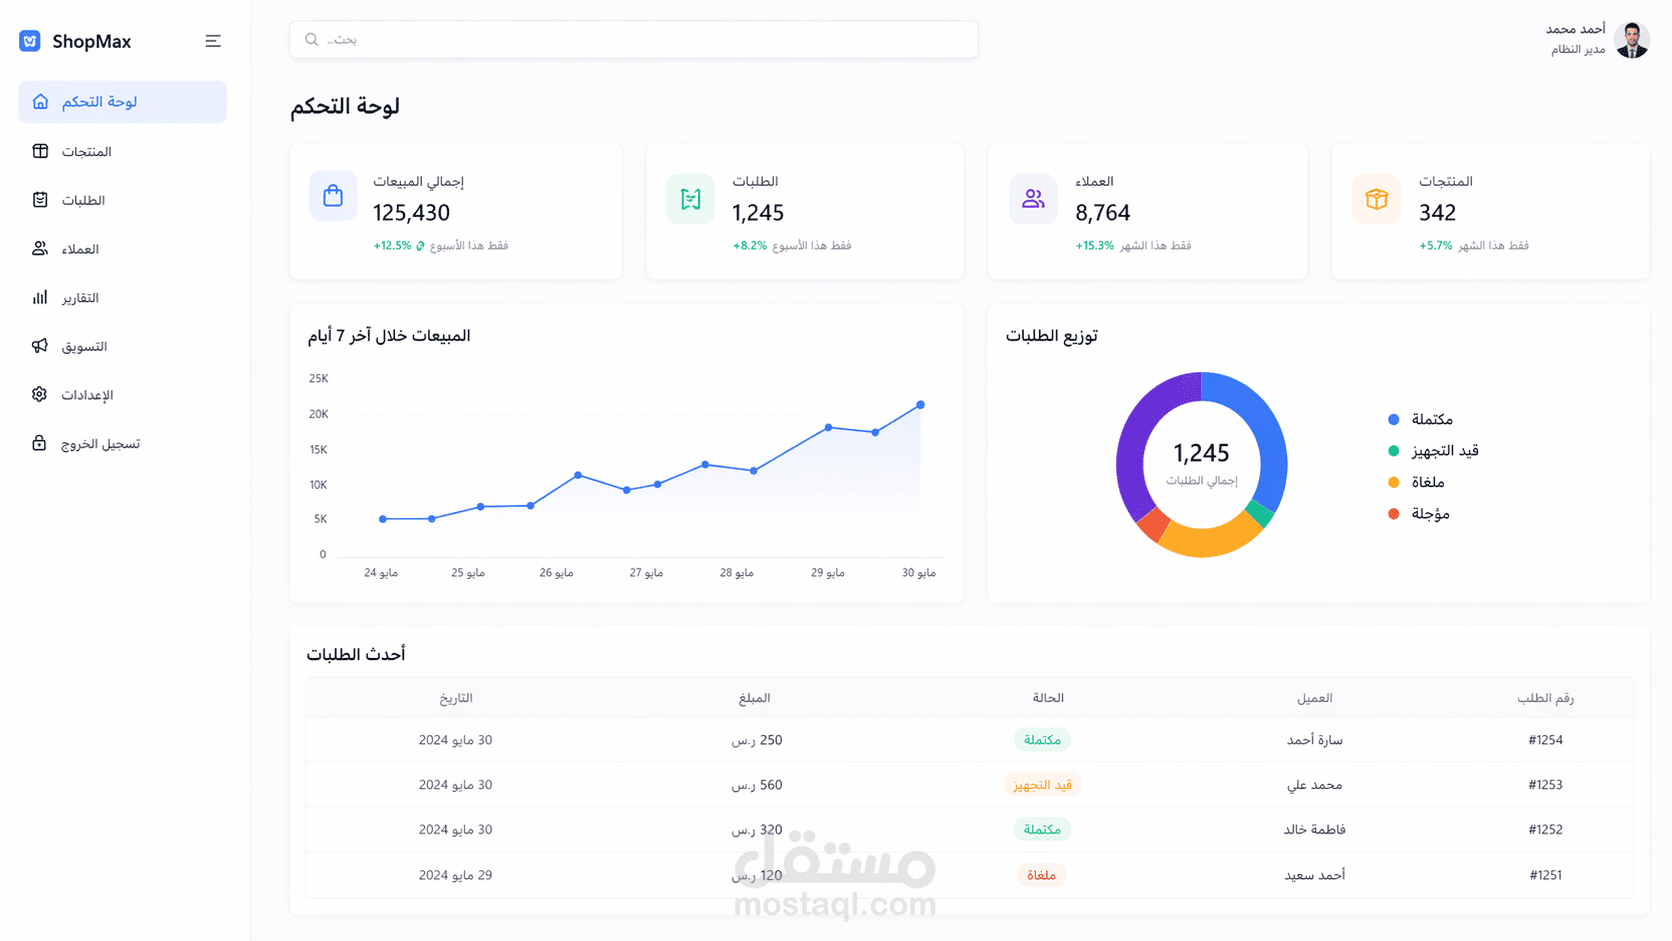Open الإعدادات gear icon
The image size is (1672, 941).
[40, 394]
